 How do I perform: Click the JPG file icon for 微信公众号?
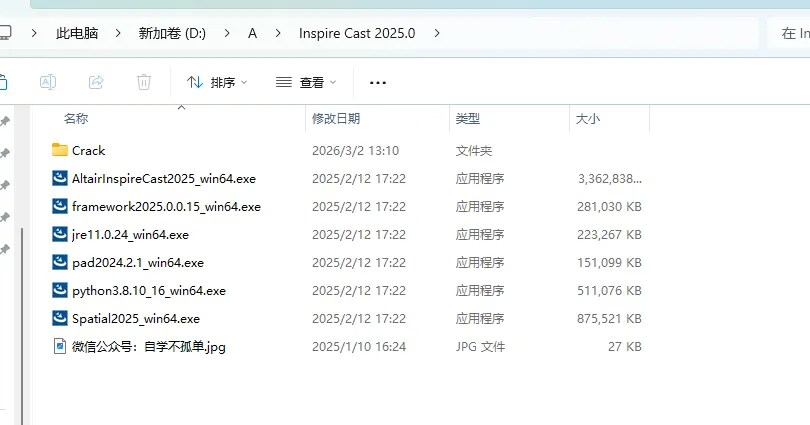pyautogui.click(x=60, y=346)
